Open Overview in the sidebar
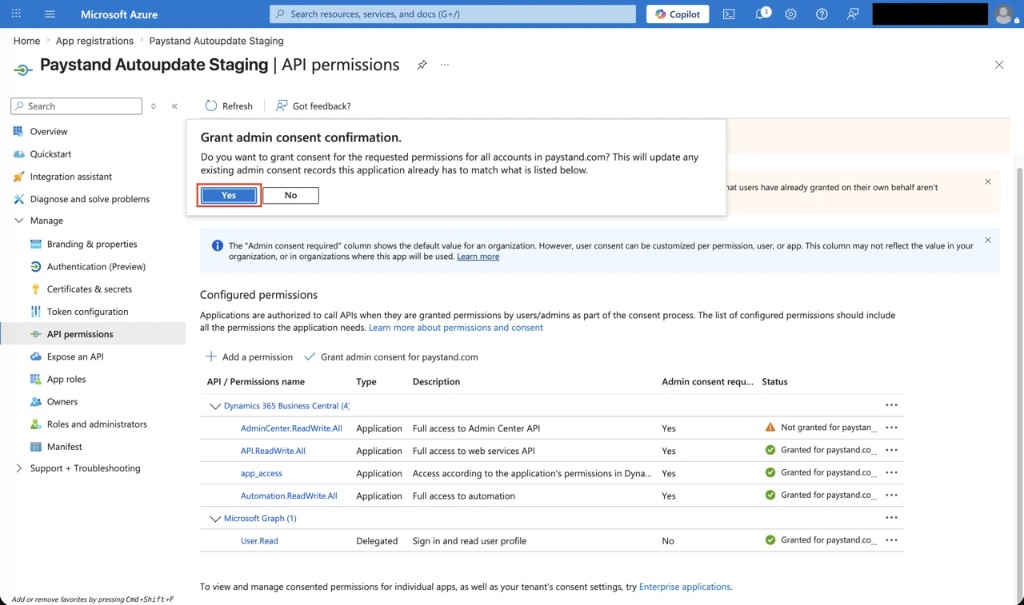 pyautogui.click(x=48, y=131)
